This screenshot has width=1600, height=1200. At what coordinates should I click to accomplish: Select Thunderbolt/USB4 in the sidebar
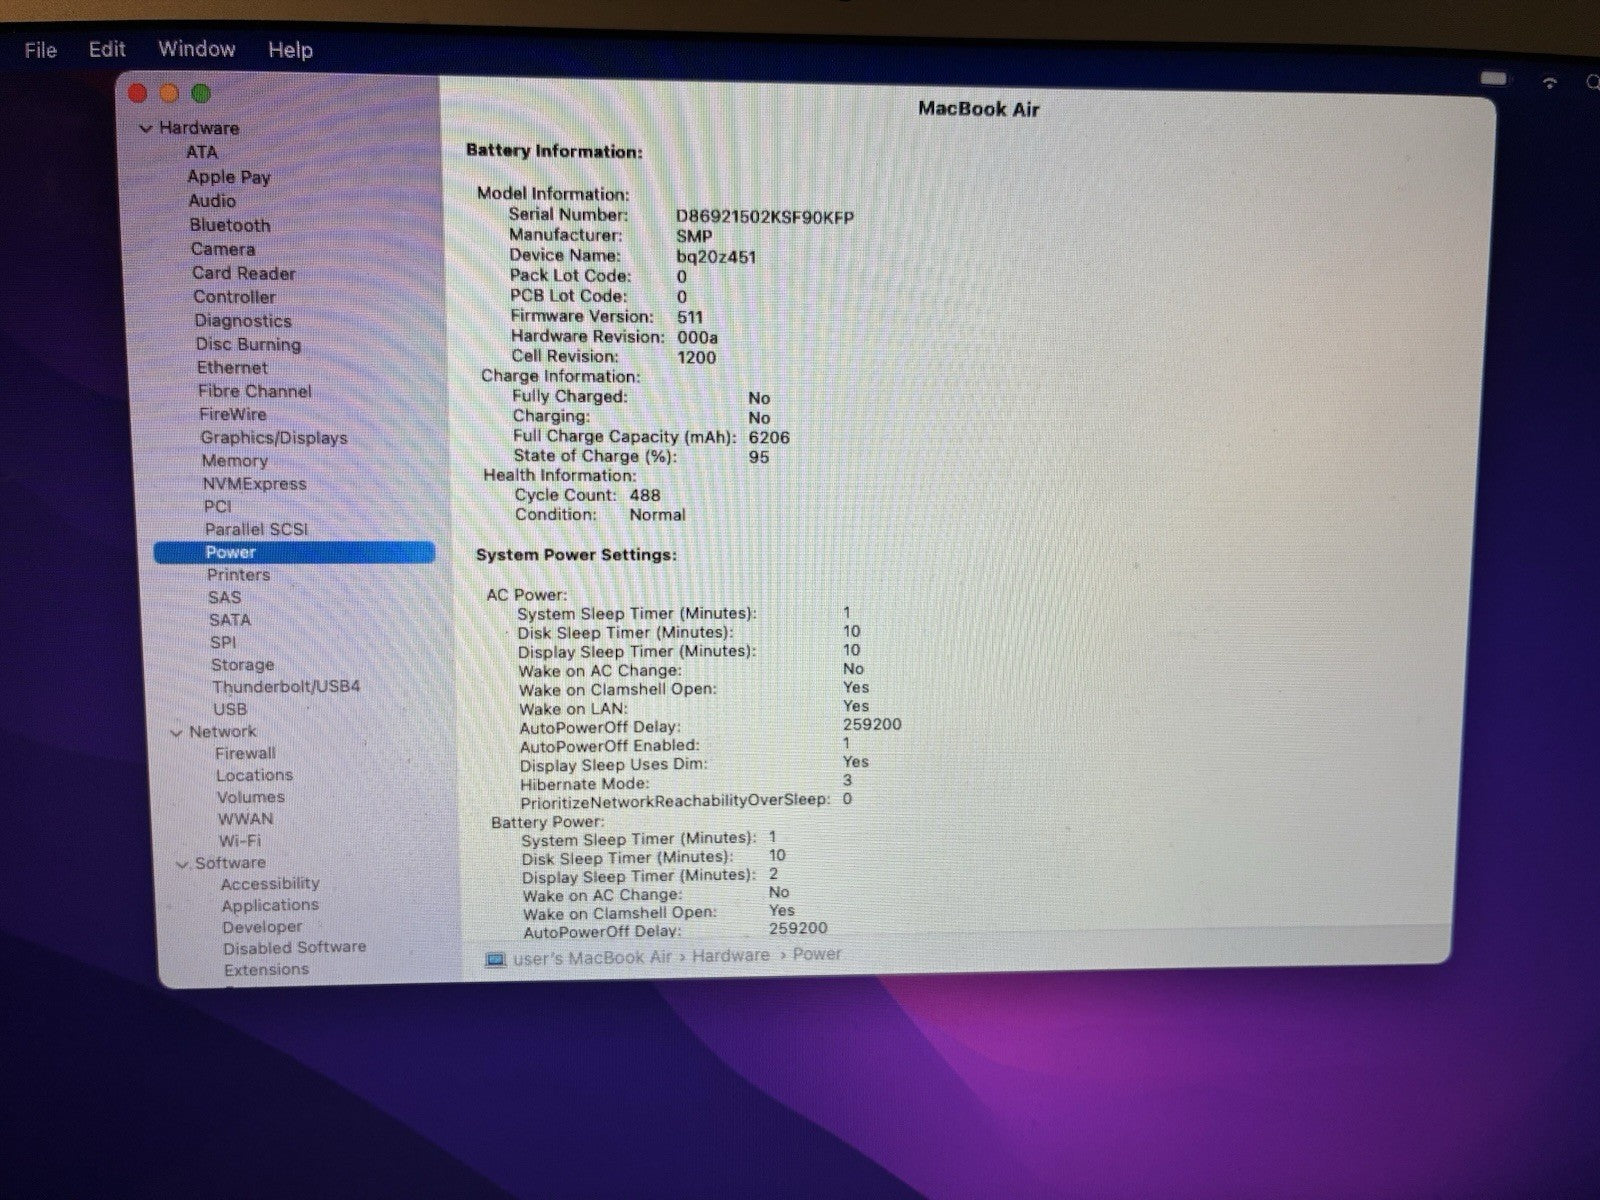click(x=285, y=687)
